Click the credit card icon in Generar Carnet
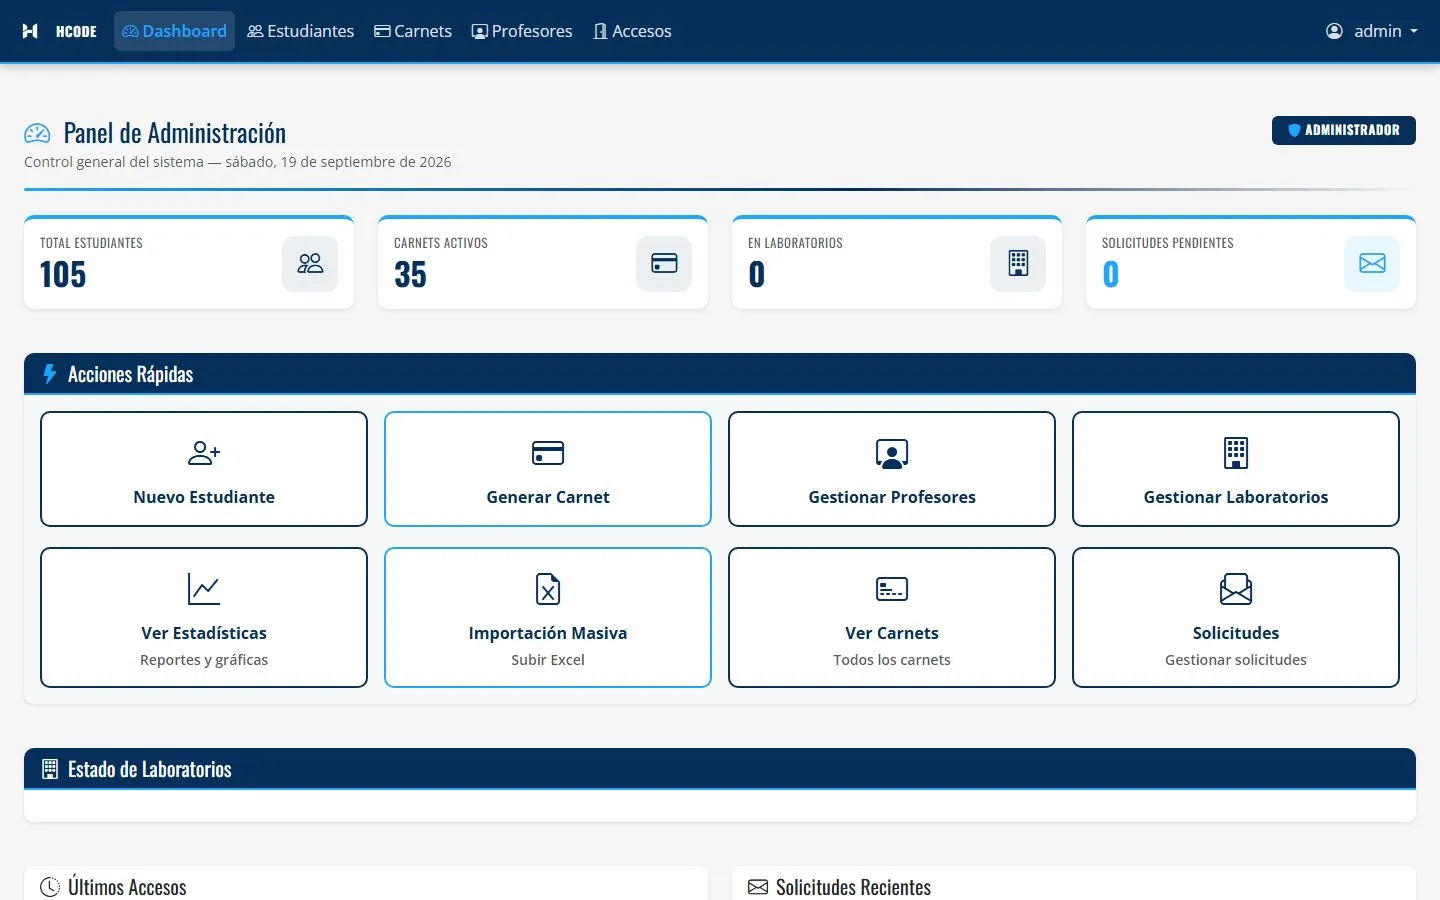Screen dimensions: 1440x900 (548, 453)
